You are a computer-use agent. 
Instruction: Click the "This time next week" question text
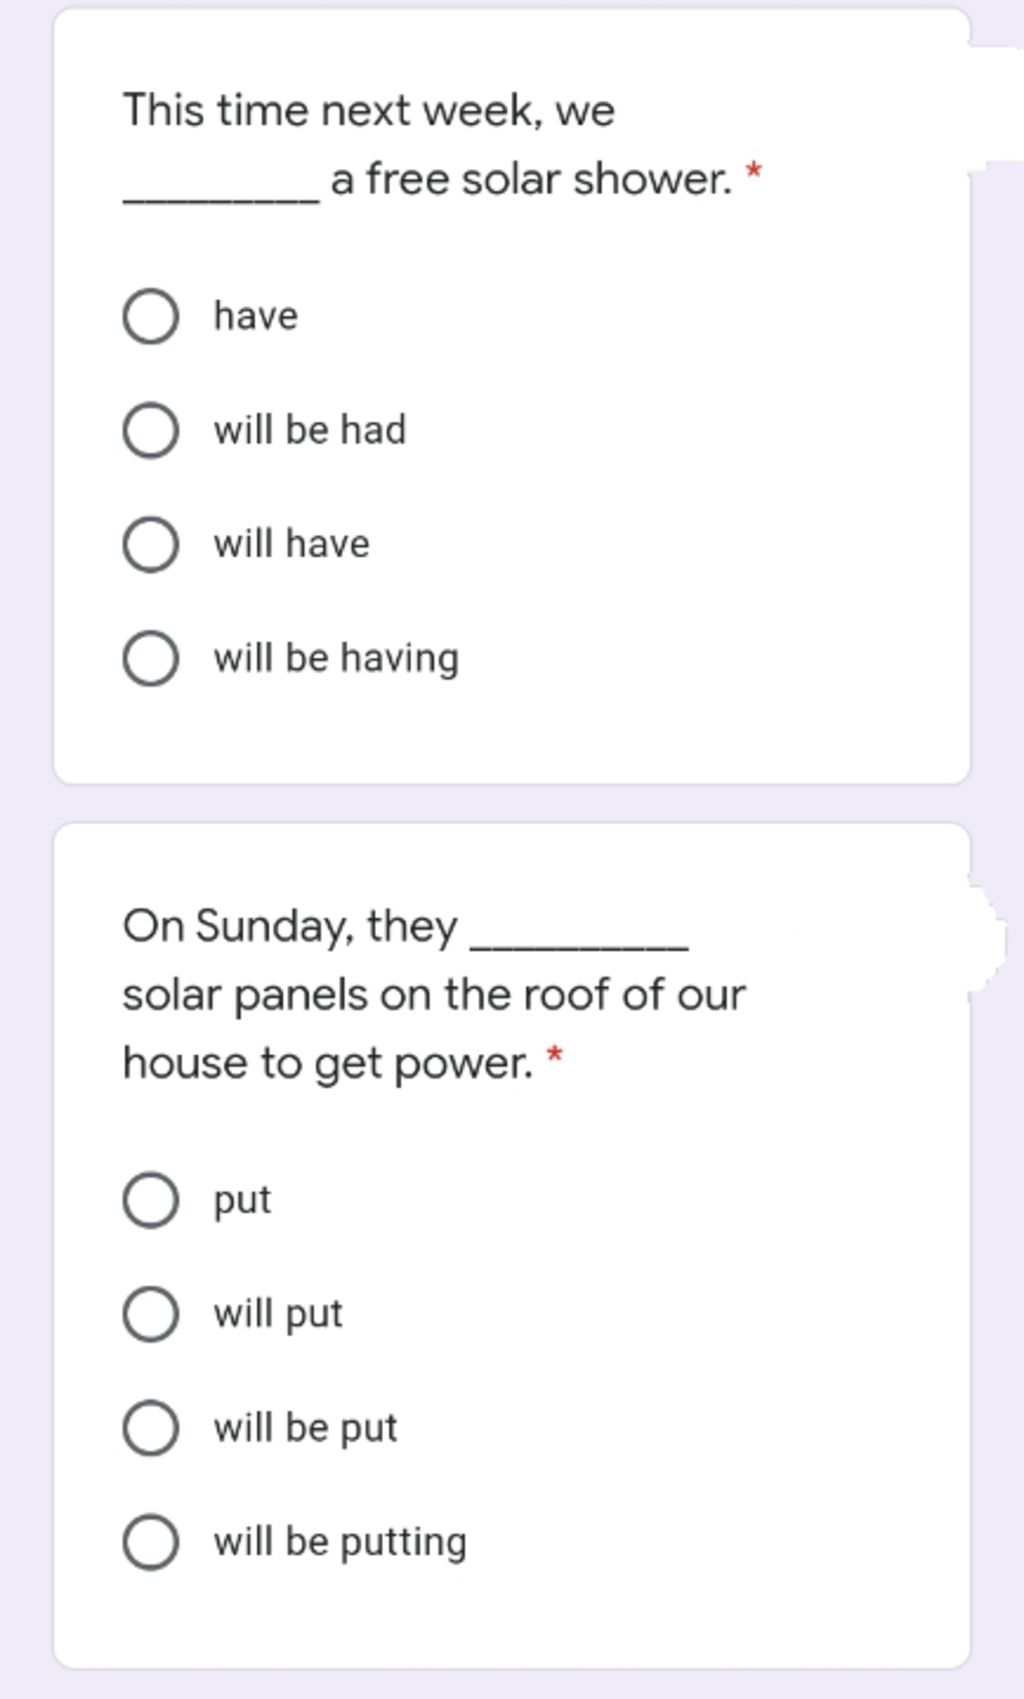[368, 110]
